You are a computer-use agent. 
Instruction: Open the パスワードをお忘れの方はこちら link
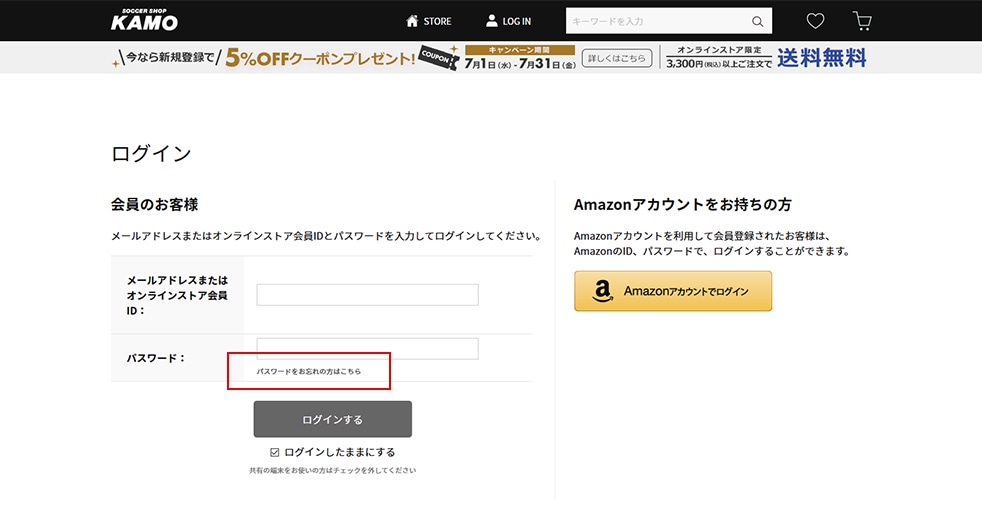coord(309,371)
